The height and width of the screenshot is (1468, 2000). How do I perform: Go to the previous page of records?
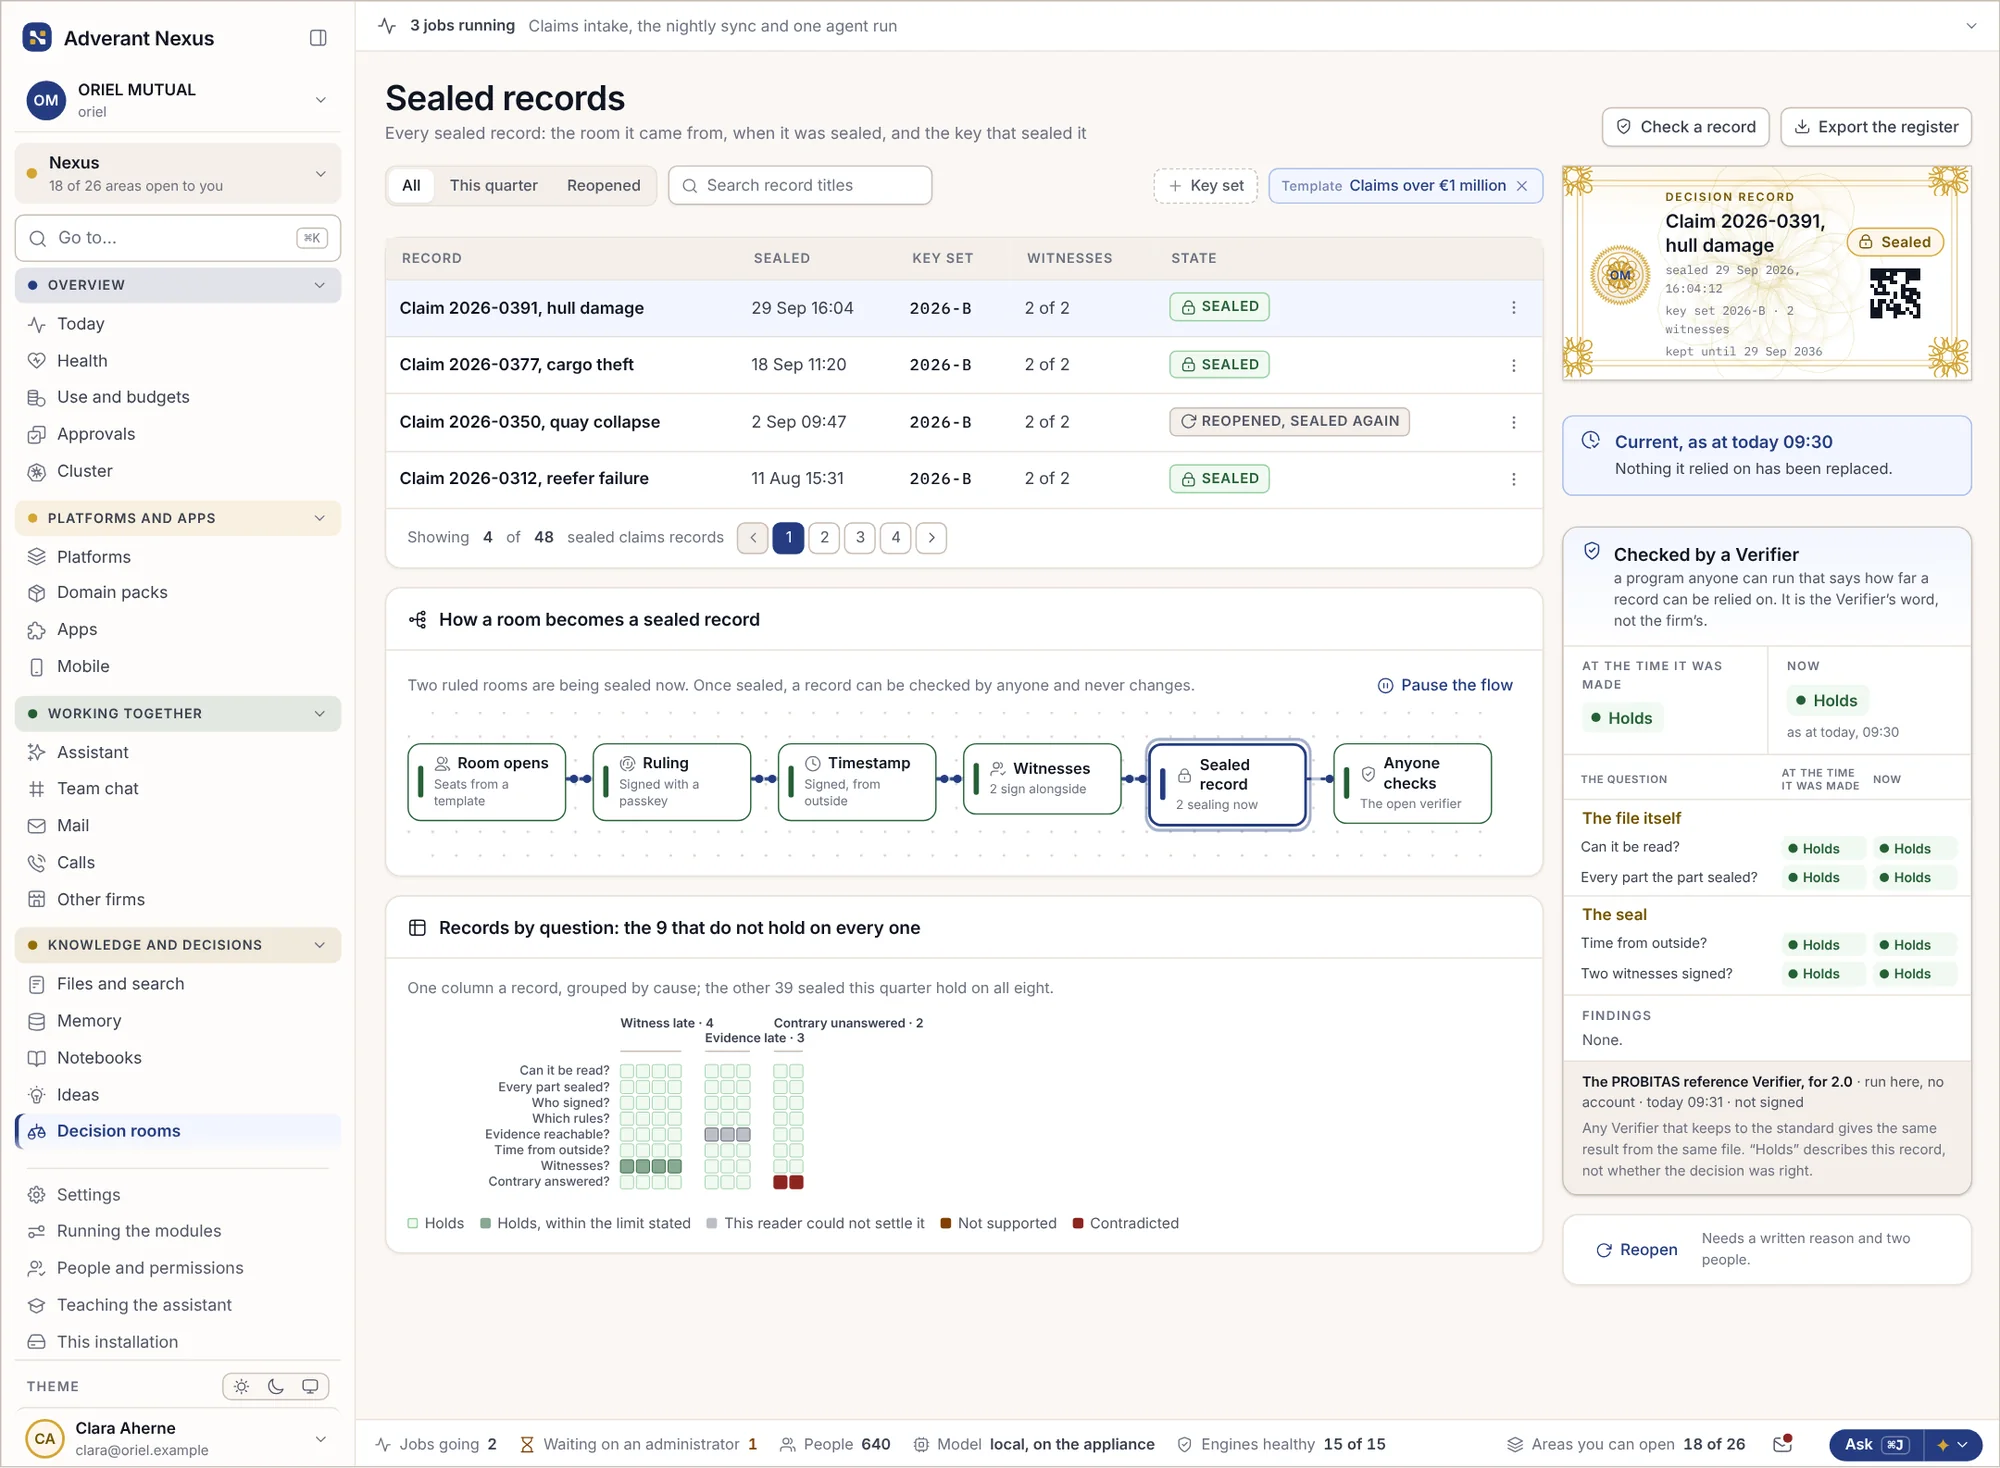tap(753, 538)
